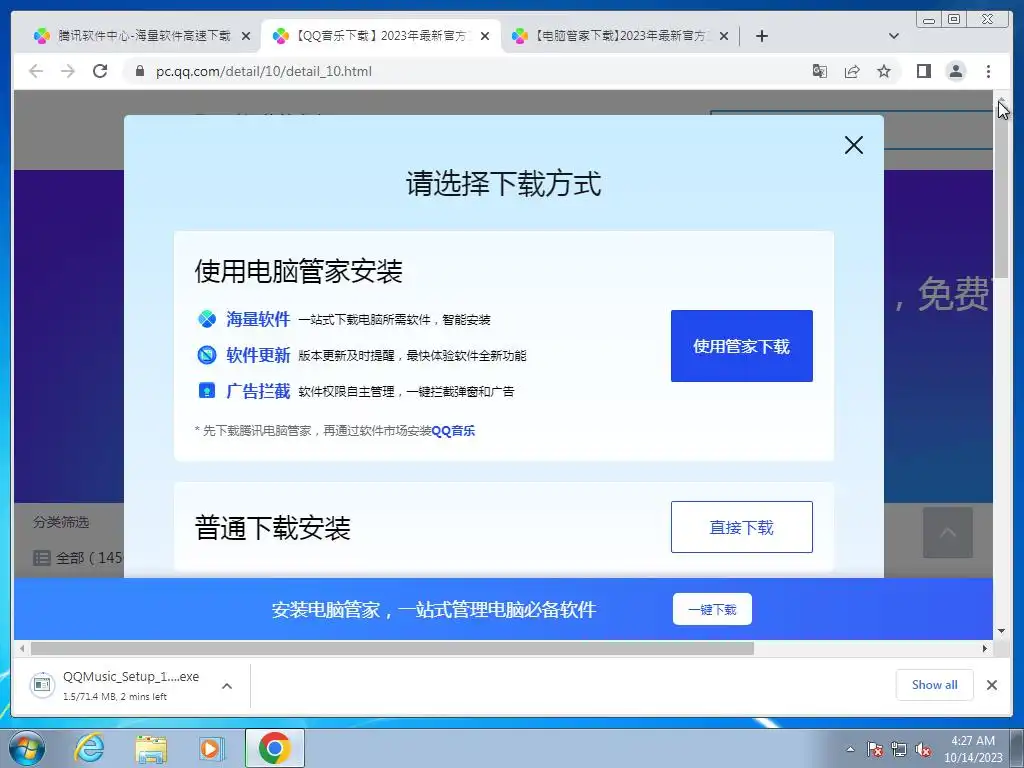This screenshot has width=1024, height=768.
Task: Show hidden system tray icons
Action: (x=850, y=749)
